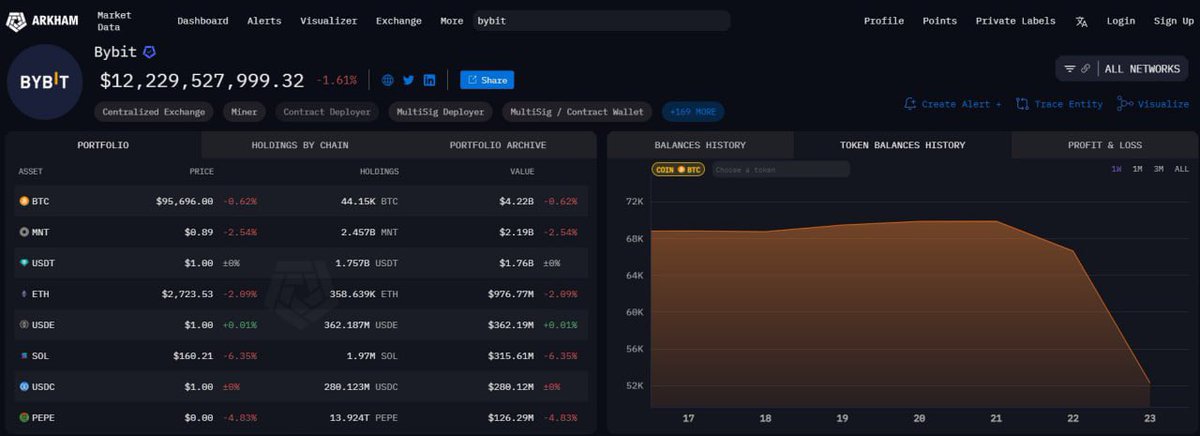Click the $95,696.00 BTC price cell

tap(184, 201)
